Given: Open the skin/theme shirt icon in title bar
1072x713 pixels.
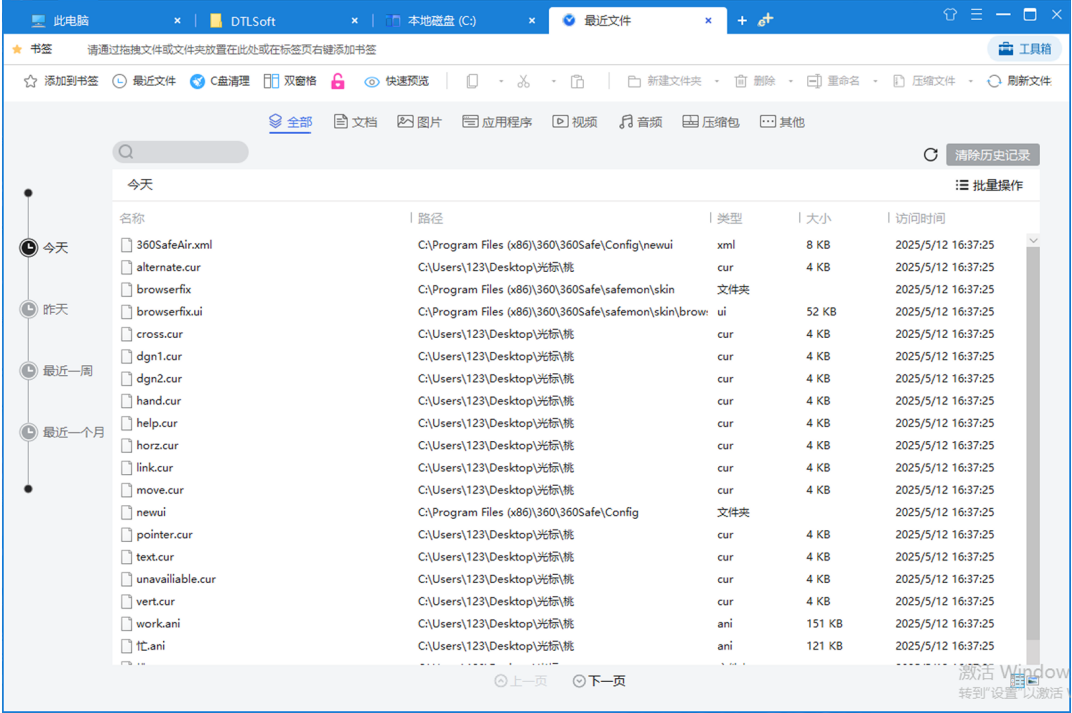Looking at the screenshot, I should point(949,15).
